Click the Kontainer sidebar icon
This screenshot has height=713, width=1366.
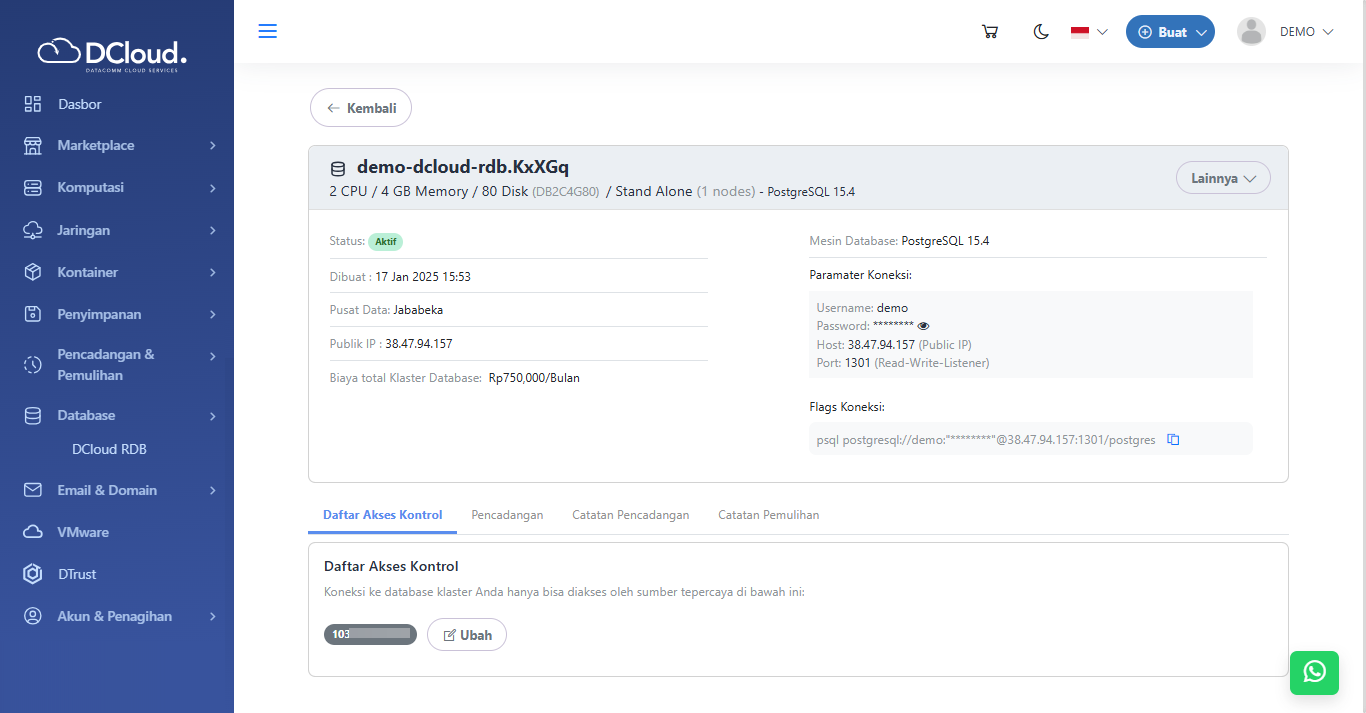[32, 271]
